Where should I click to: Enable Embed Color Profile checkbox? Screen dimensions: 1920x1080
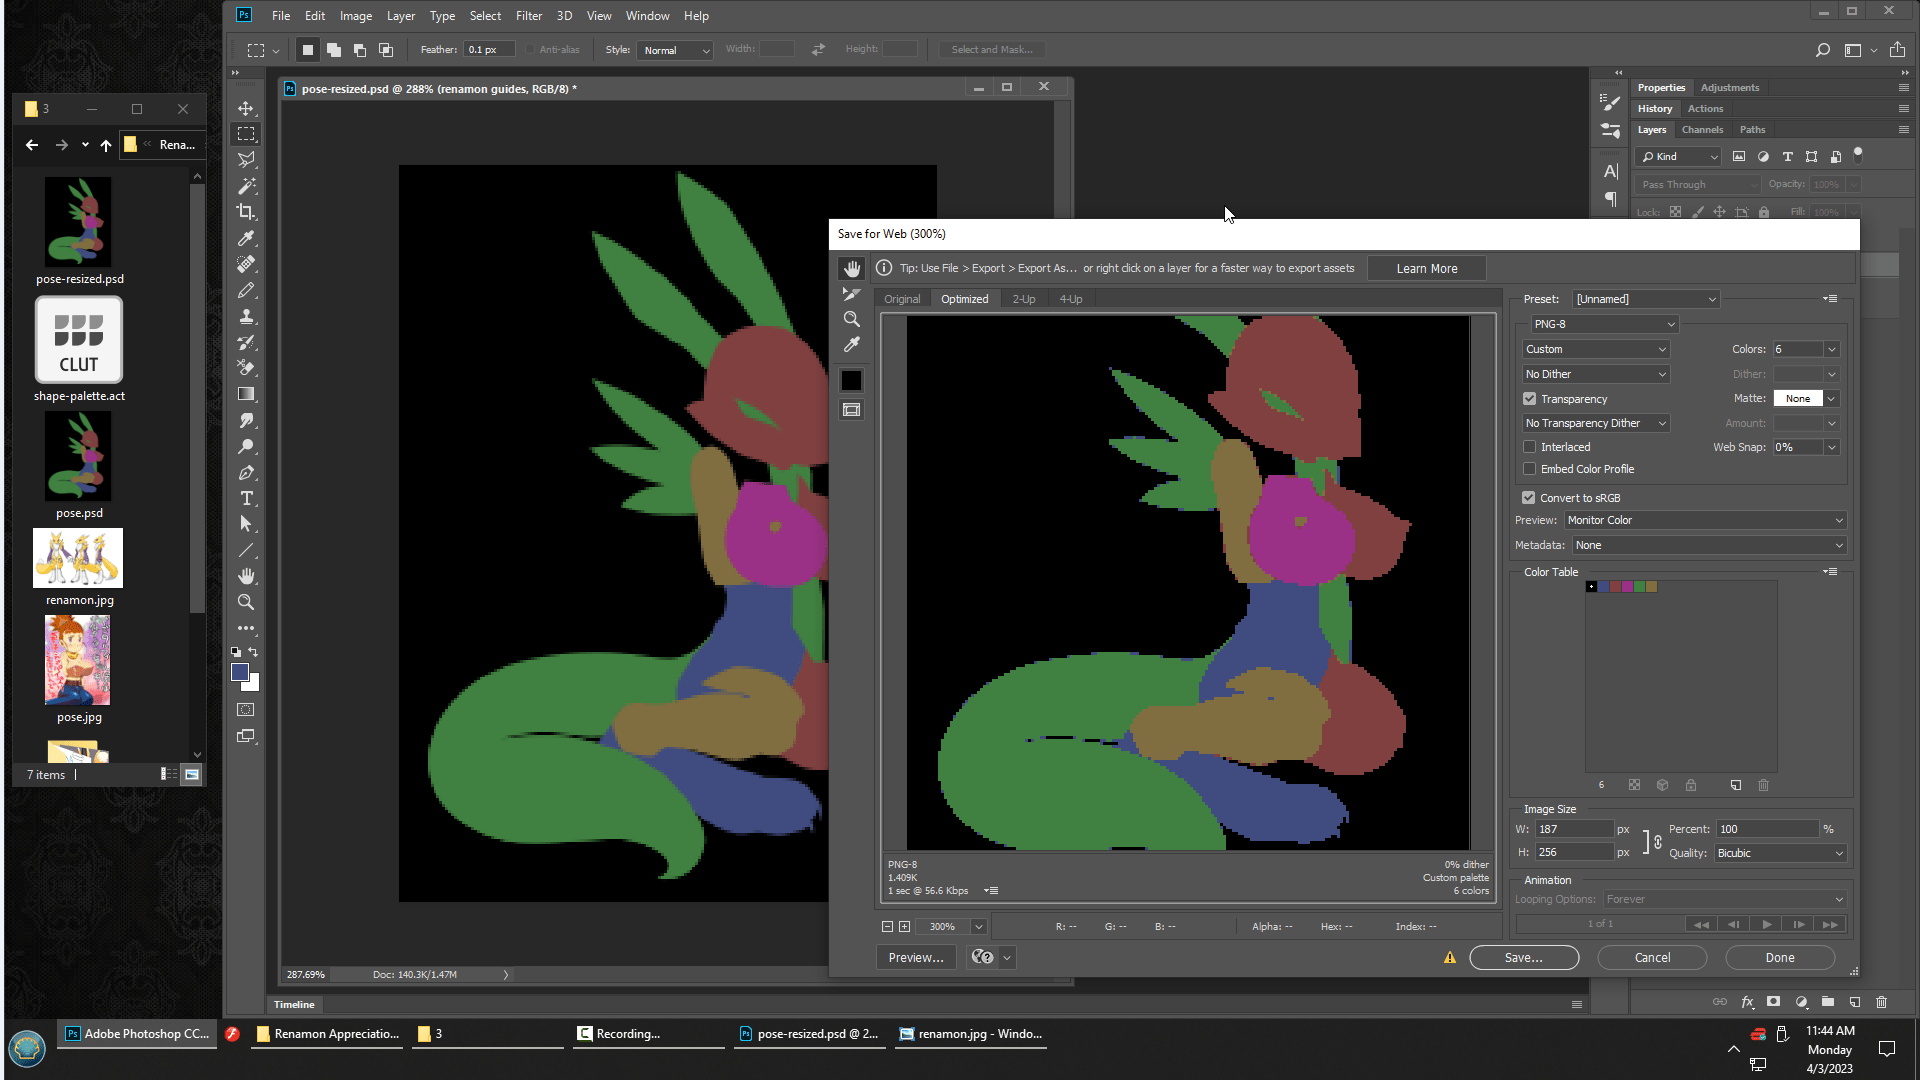point(1529,469)
